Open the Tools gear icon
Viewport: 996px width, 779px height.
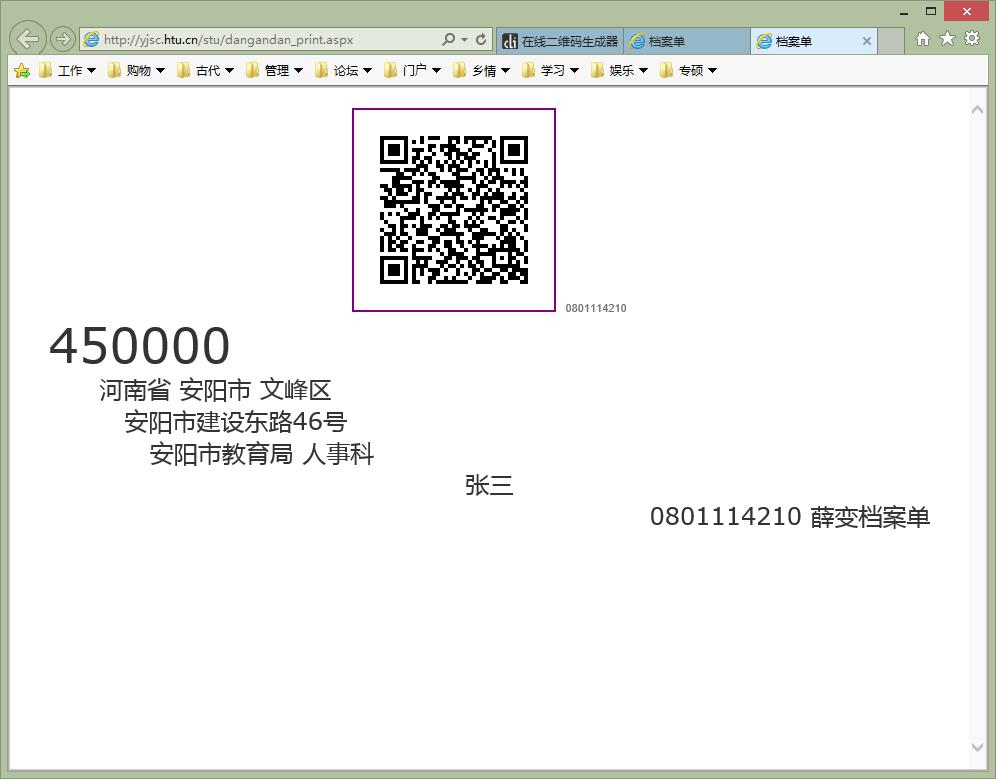pos(971,39)
